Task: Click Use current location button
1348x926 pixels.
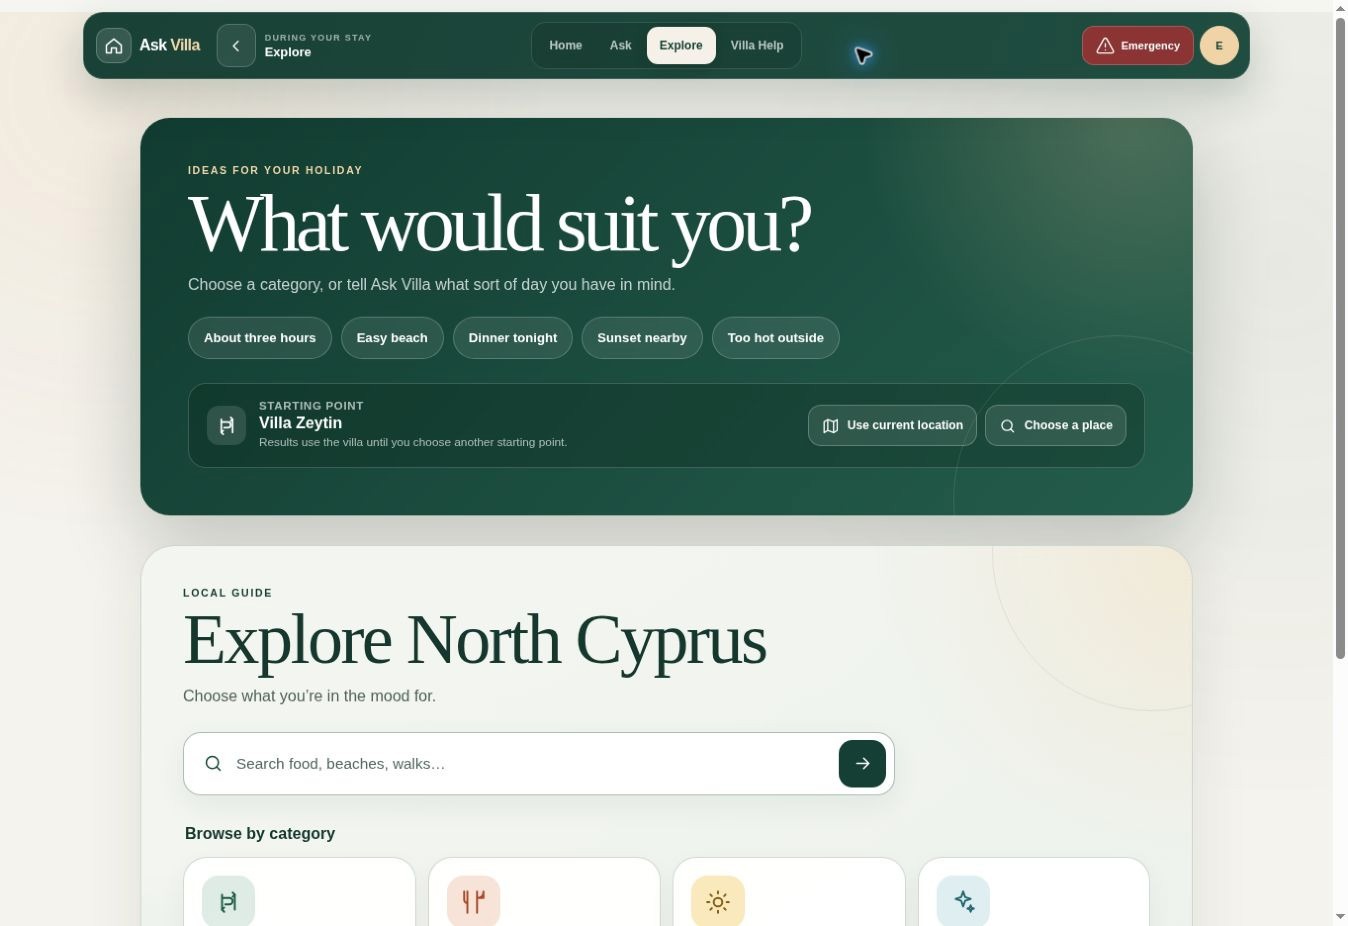Action: coord(892,425)
